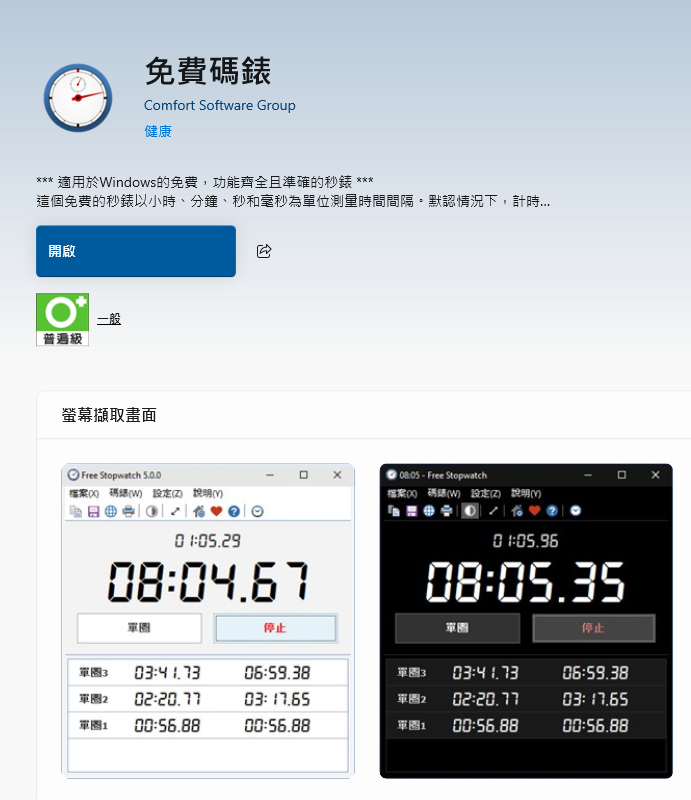Open the 設定(Z) menu in the light stopwatch window
Viewport: 691px width, 800px height.
[x=167, y=493]
